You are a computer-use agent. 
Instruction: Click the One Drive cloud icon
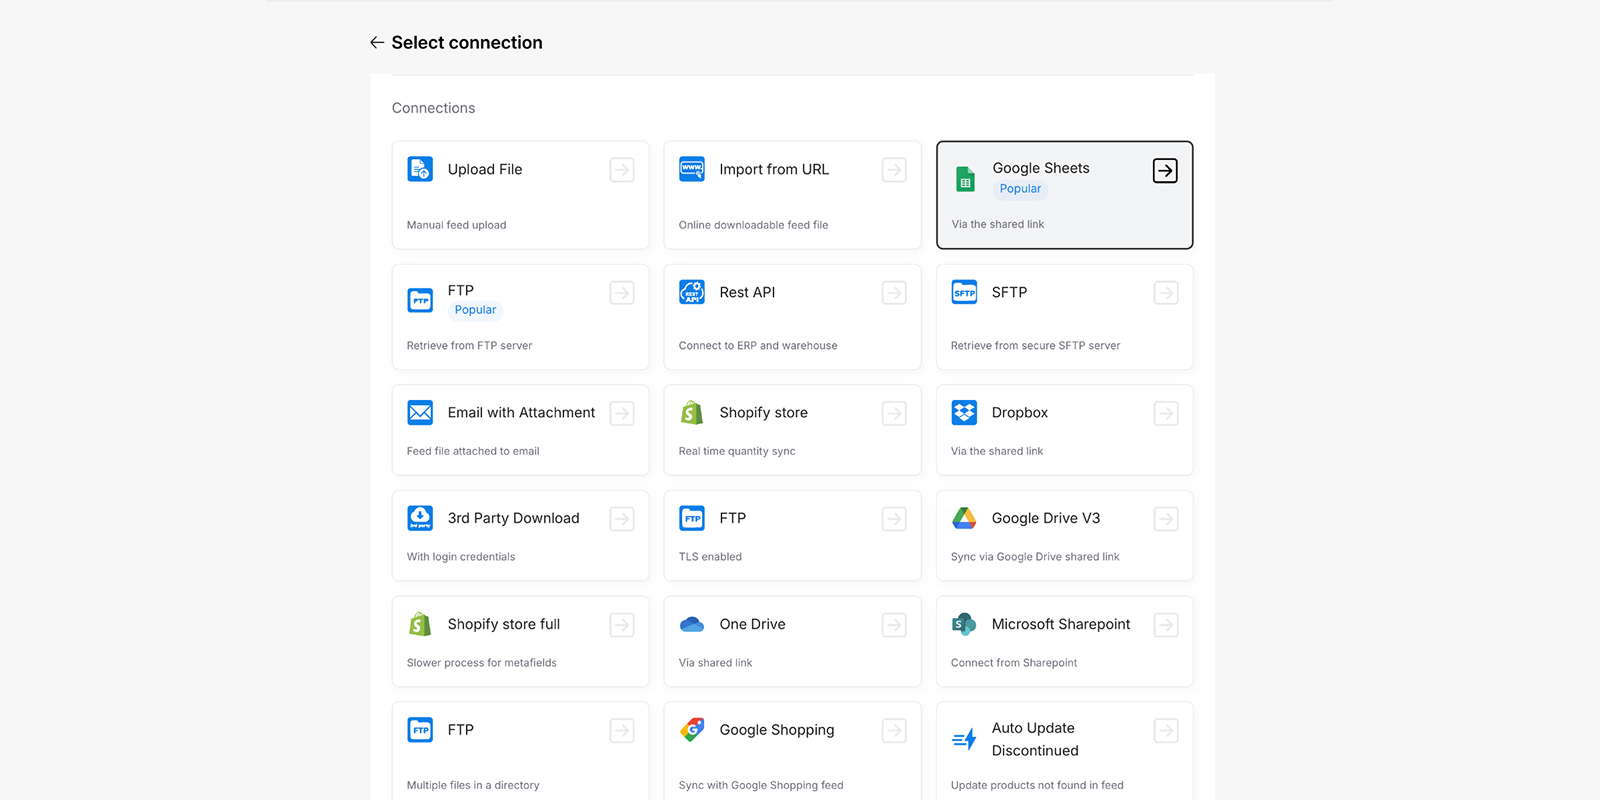(x=692, y=624)
